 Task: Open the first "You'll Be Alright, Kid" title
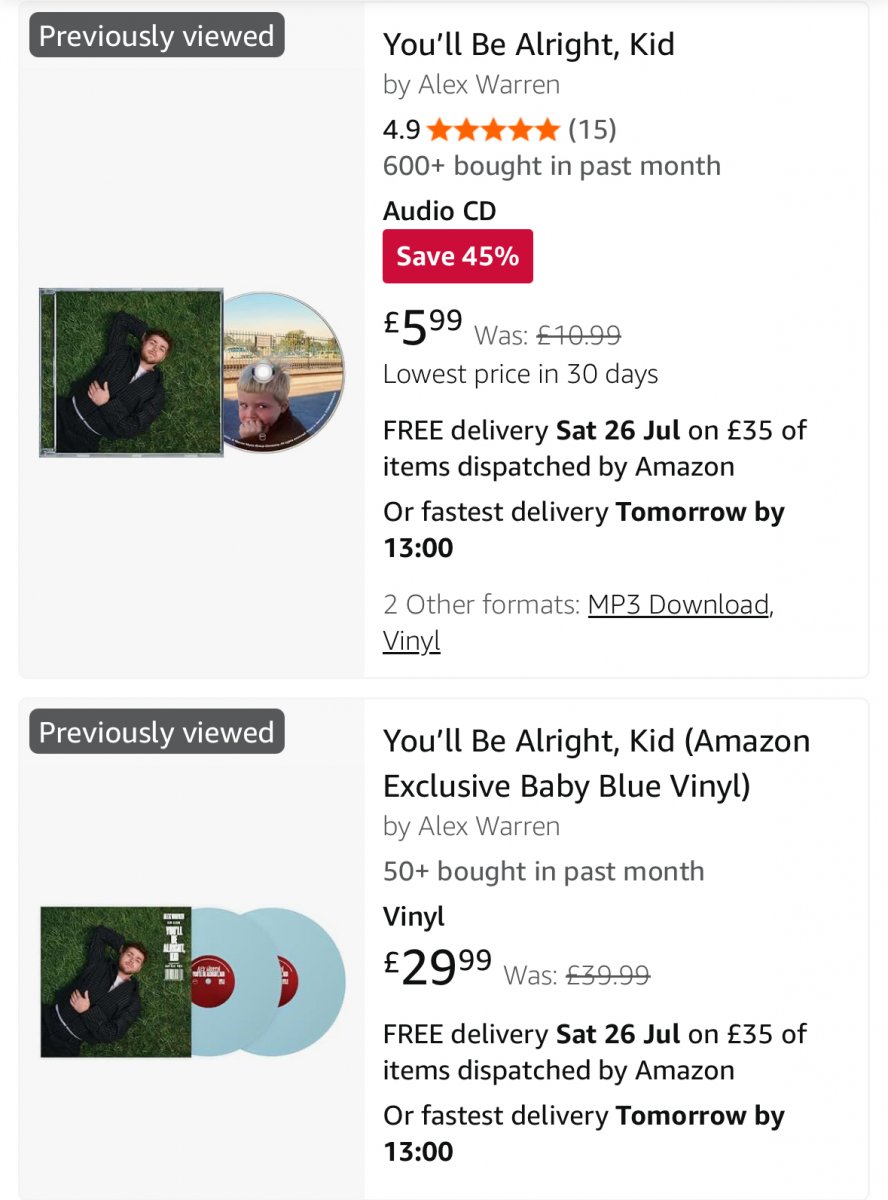528,44
